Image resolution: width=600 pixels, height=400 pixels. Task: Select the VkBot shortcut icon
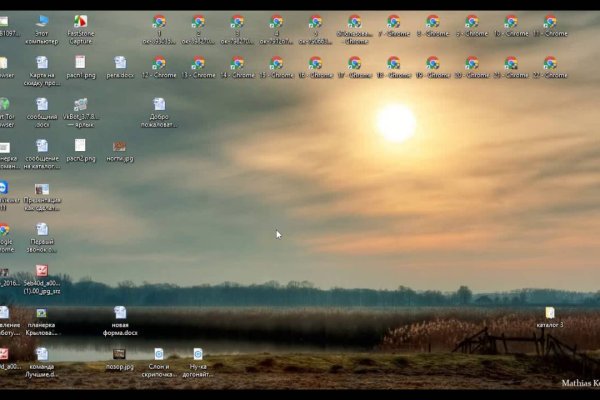(x=80, y=104)
